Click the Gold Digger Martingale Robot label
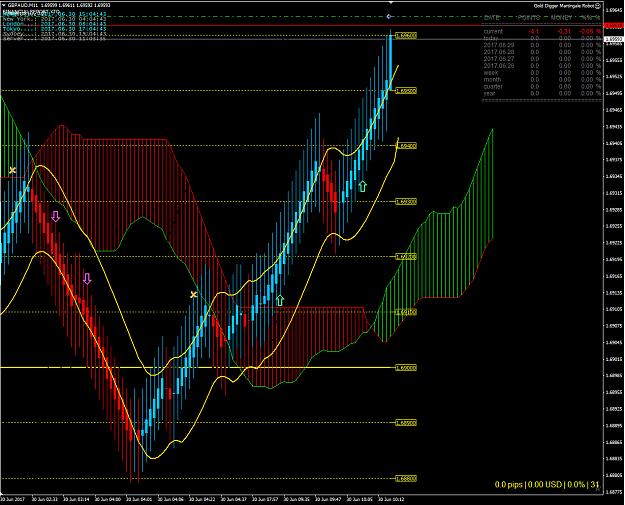Viewport: 625px width, 505px height. pos(564,6)
